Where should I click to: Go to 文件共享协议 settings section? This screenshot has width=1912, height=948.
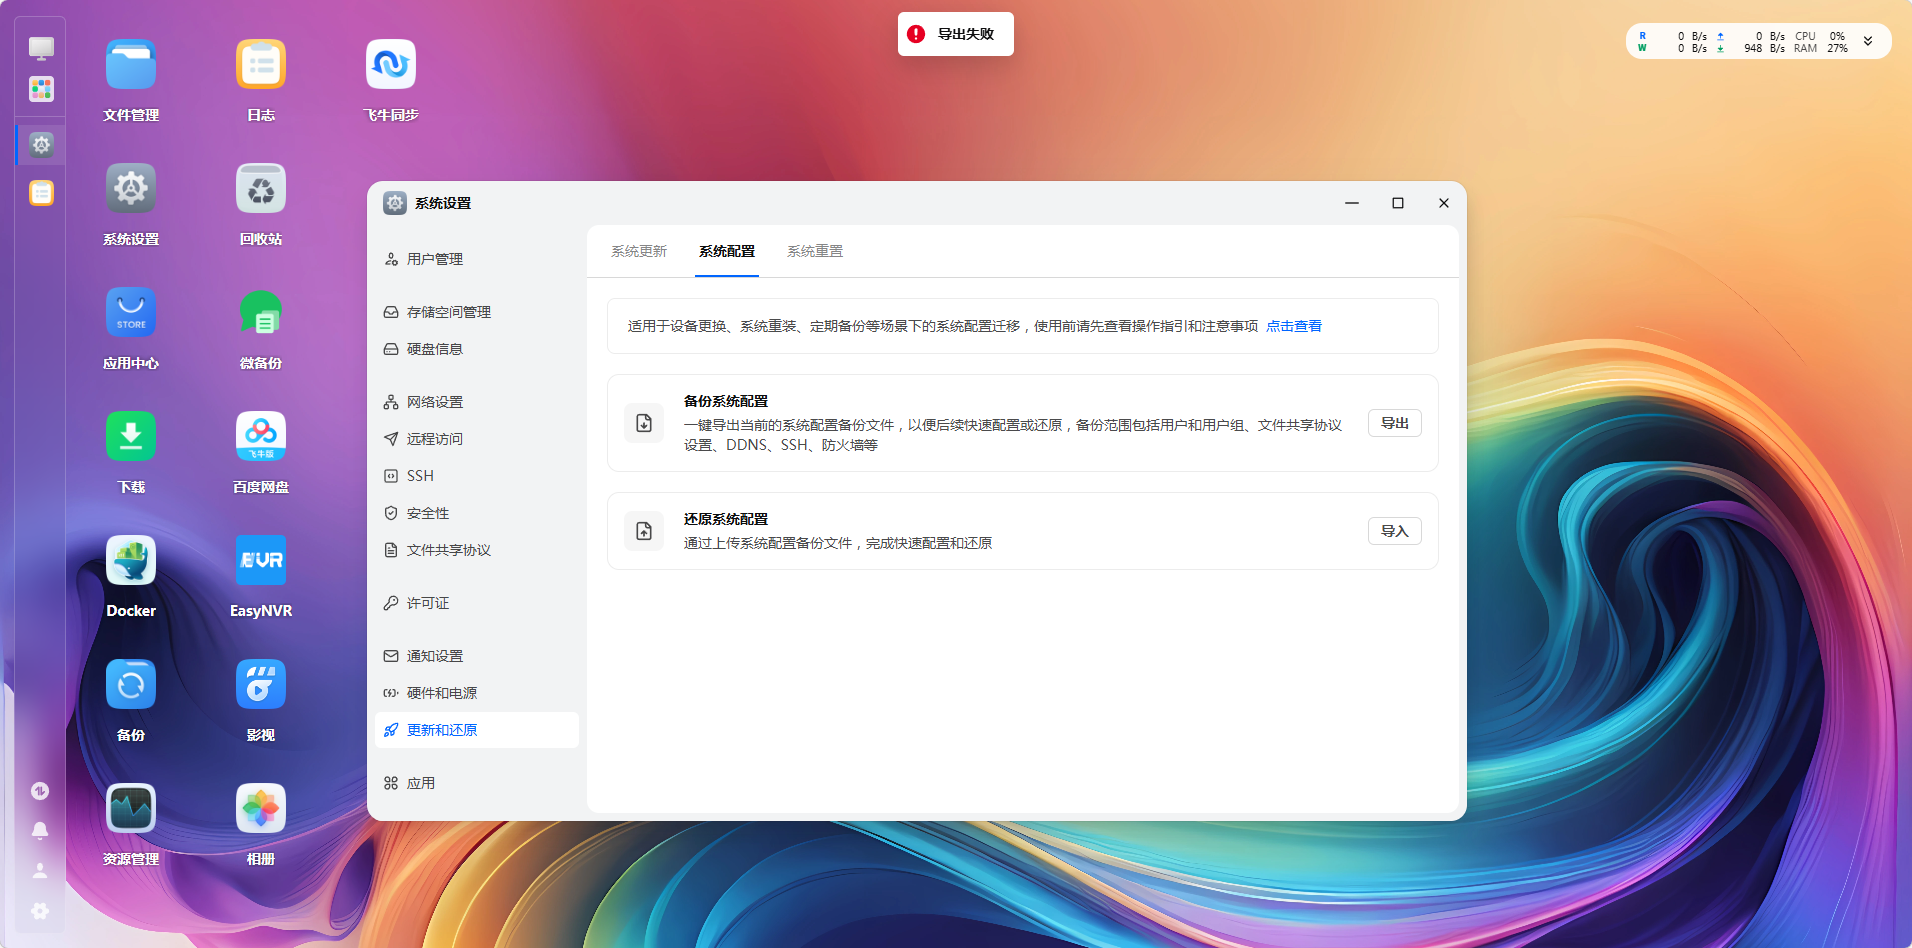pyautogui.click(x=477, y=550)
